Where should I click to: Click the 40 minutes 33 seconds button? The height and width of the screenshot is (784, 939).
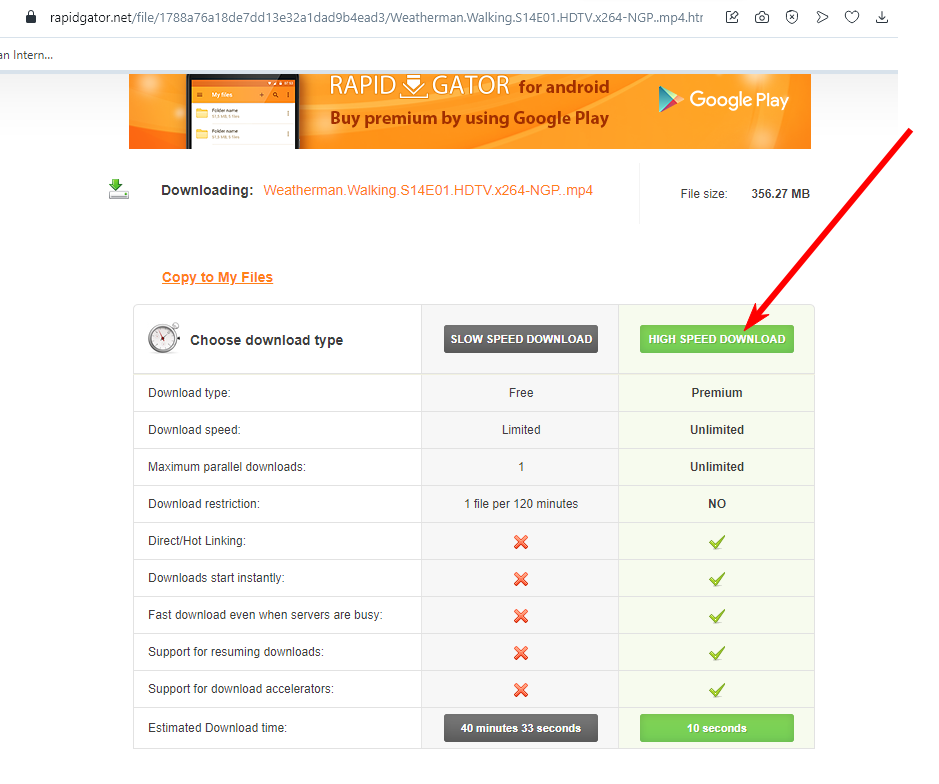(x=520, y=728)
